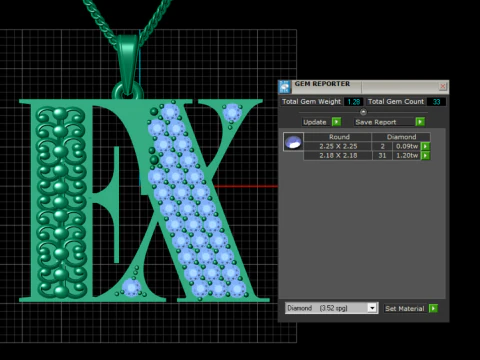
Task: Collapse the panel using the round arrow toggle
Action: coord(363,112)
